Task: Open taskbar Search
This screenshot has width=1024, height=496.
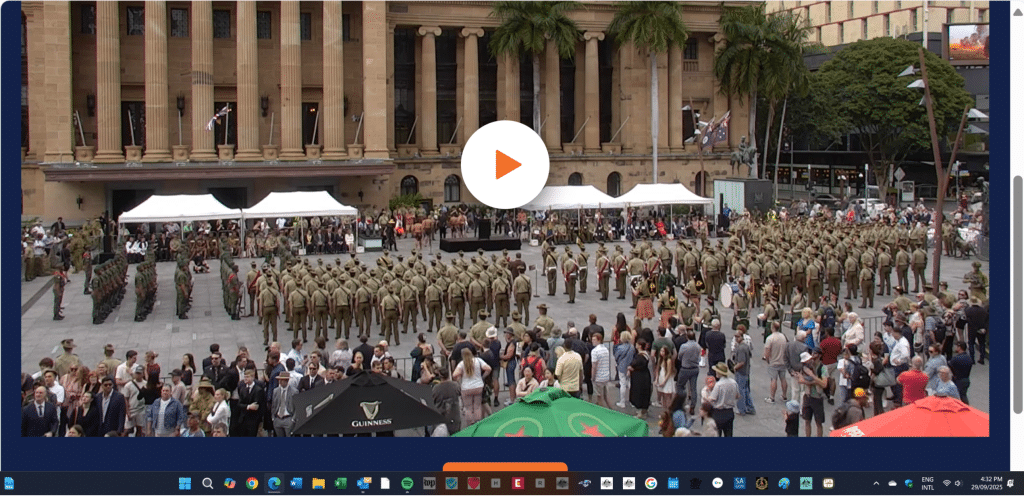Action: point(208,484)
